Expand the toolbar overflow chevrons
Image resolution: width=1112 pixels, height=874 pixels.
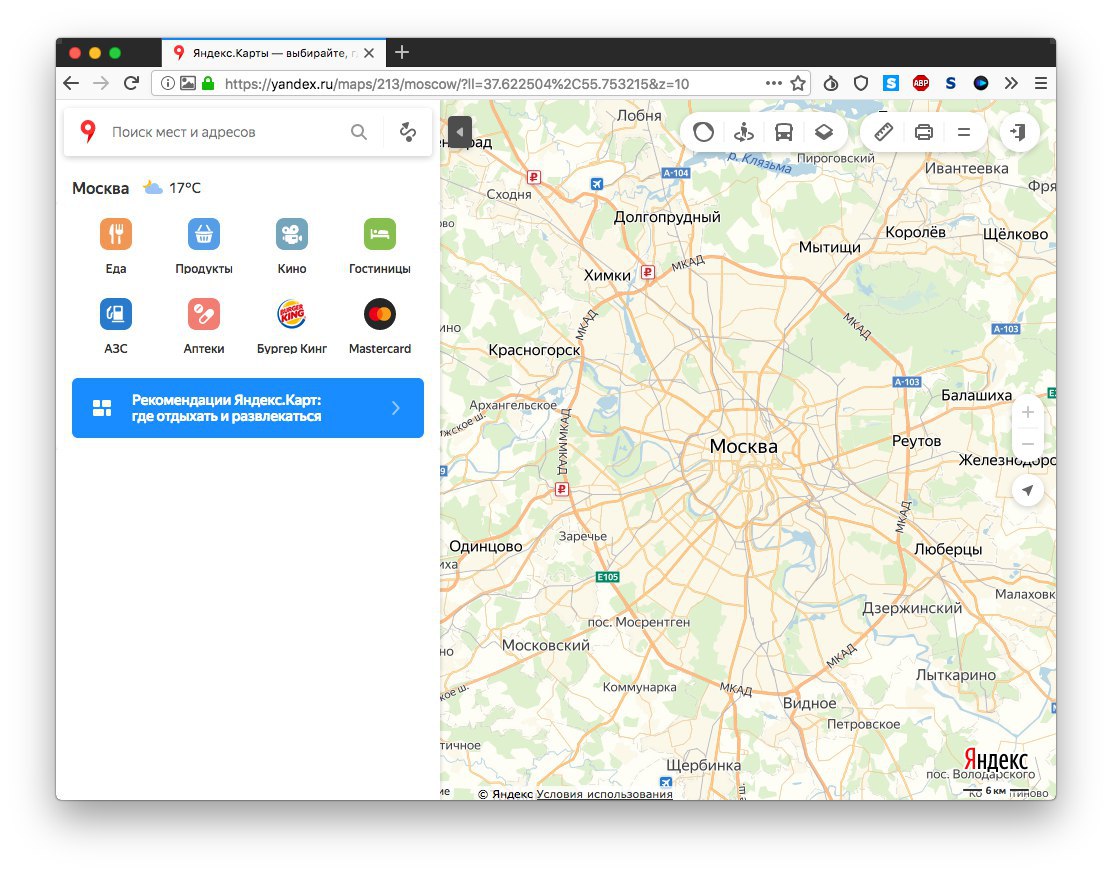(1011, 83)
